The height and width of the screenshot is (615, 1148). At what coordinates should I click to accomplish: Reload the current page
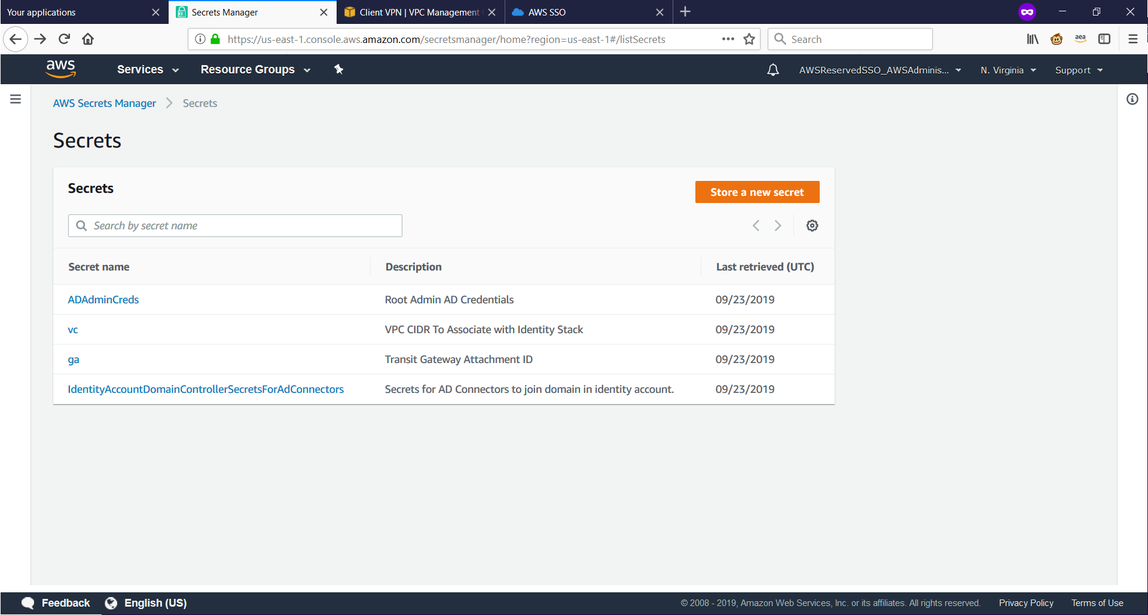pyautogui.click(x=64, y=39)
